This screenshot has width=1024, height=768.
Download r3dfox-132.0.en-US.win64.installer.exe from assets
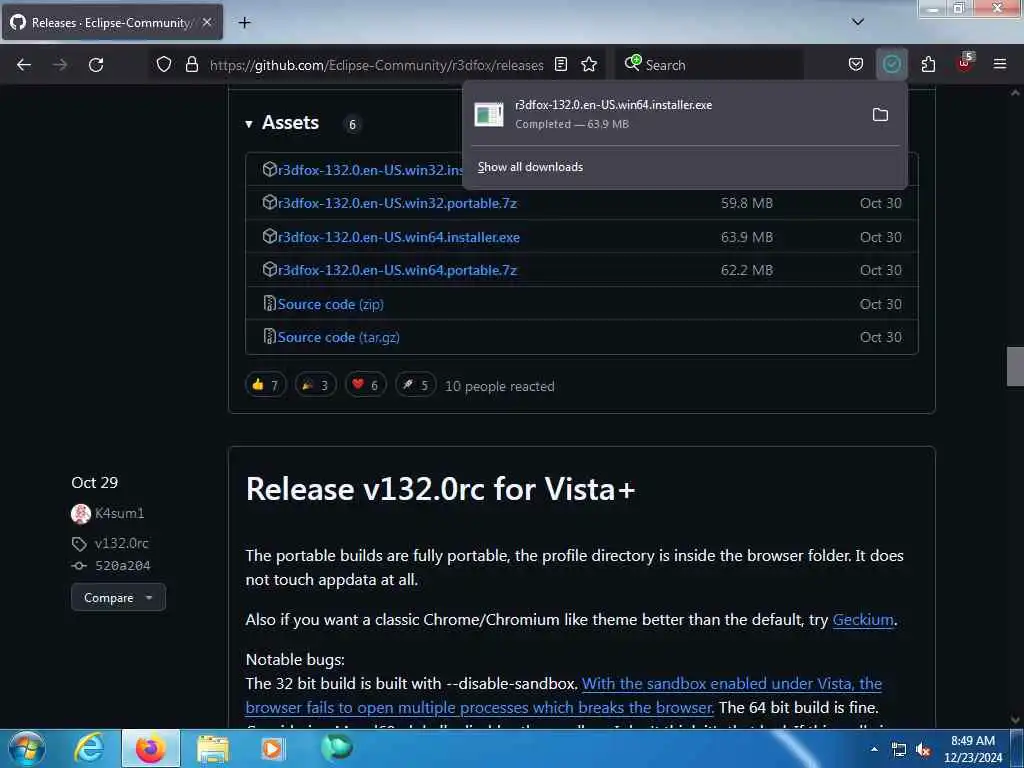point(398,237)
